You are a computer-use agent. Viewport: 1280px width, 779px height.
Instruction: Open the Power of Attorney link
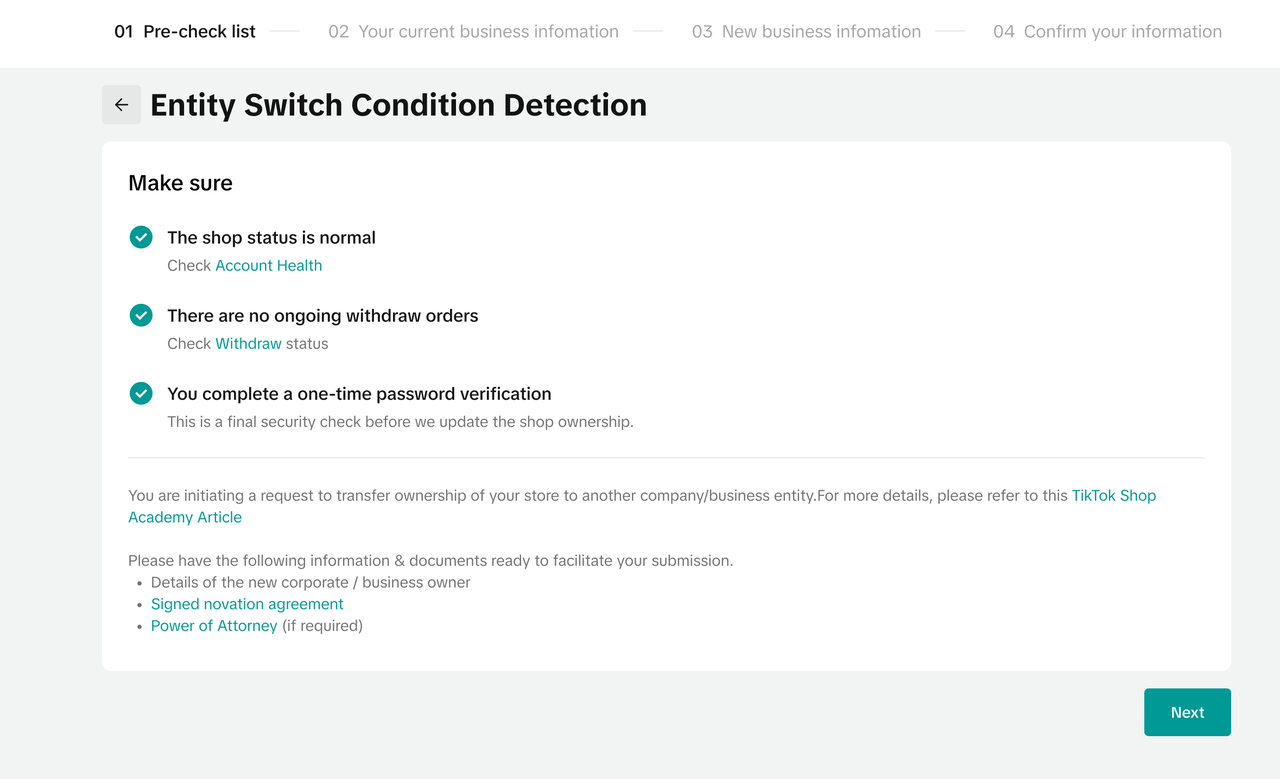coord(214,626)
